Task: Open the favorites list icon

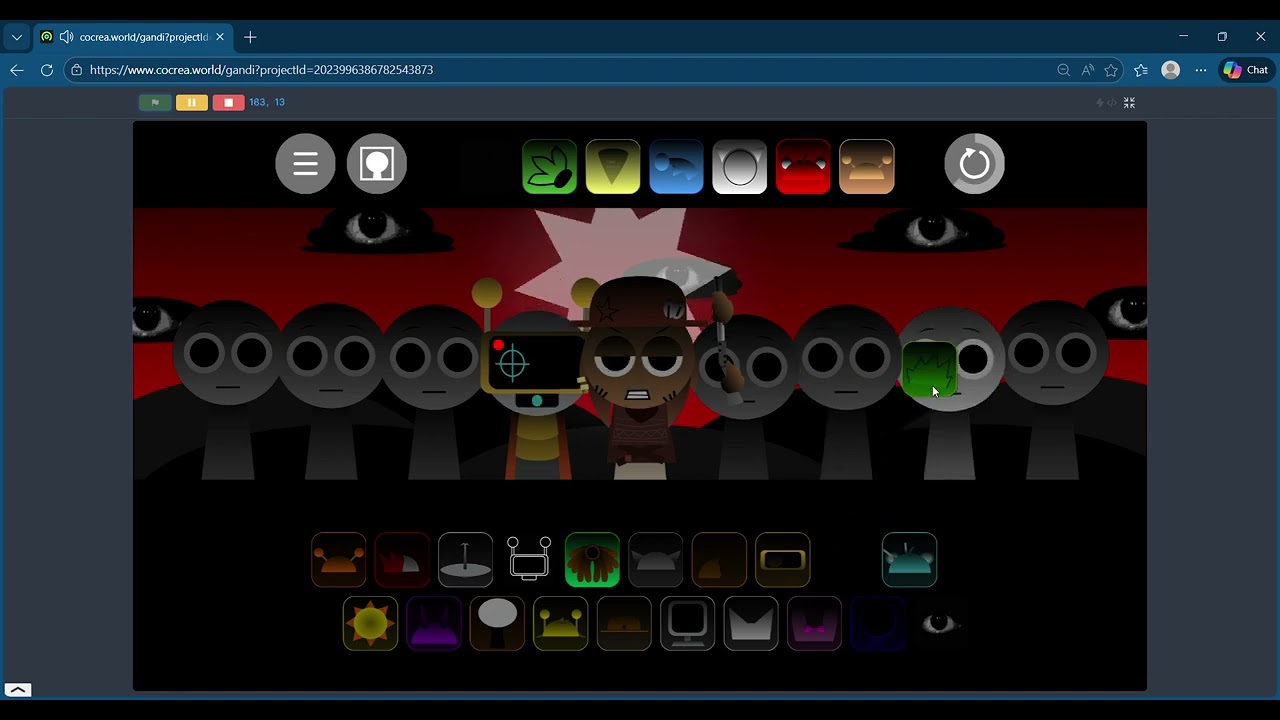Action: (1141, 70)
